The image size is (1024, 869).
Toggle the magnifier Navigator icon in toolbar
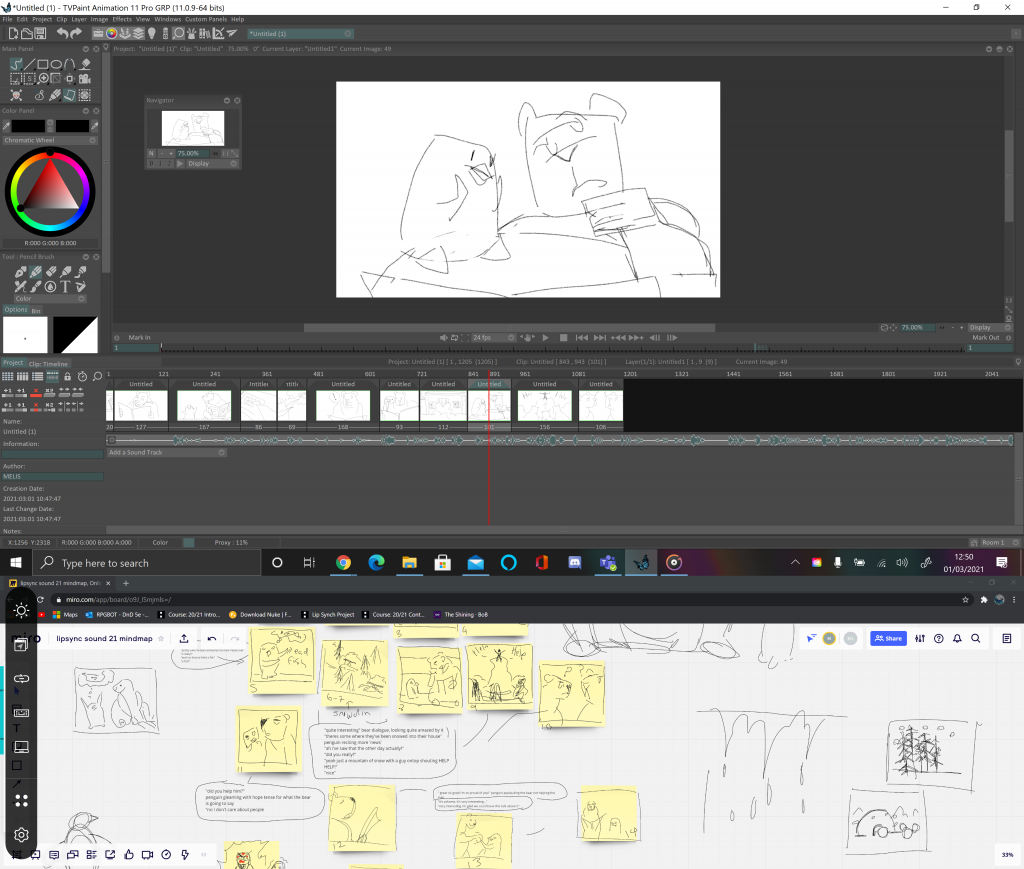click(178, 33)
